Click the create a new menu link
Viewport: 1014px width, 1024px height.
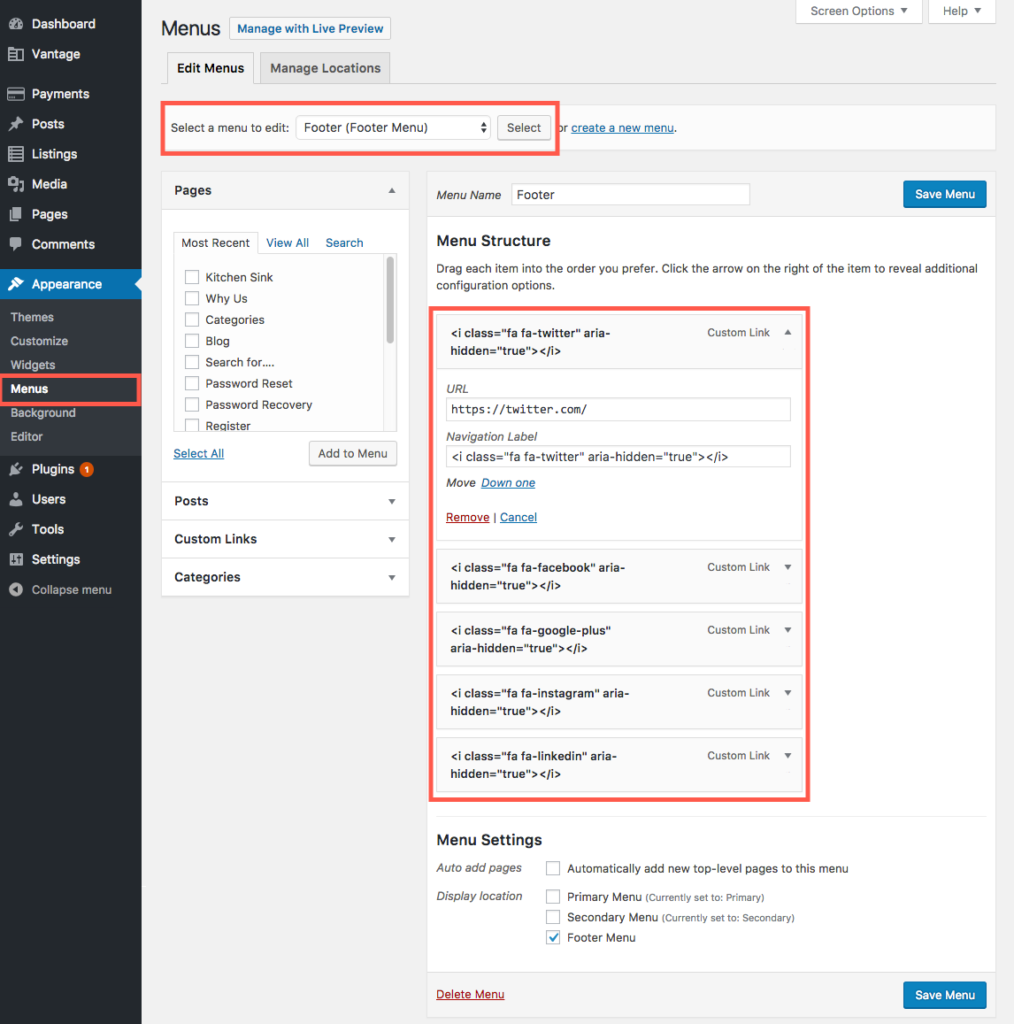tap(622, 128)
